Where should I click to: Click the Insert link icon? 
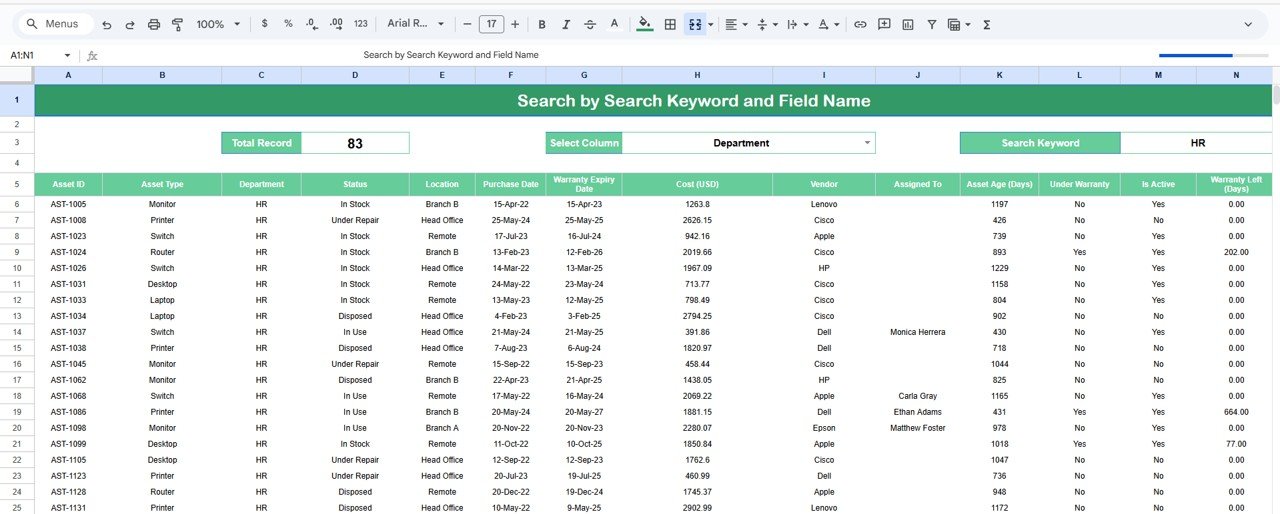[x=860, y=24]
